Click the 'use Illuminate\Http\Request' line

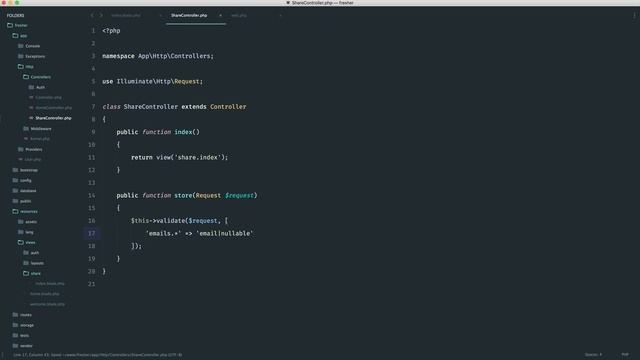click(152, 81)
